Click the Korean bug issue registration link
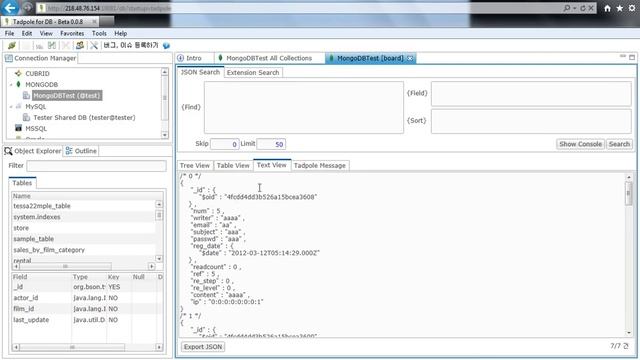640x360 pixels. tap(131, 45)
